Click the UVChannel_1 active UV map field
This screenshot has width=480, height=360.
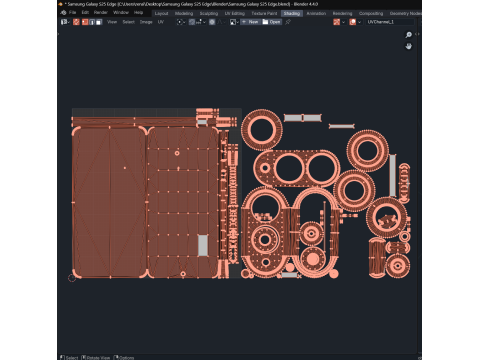(x=390, y=22)
